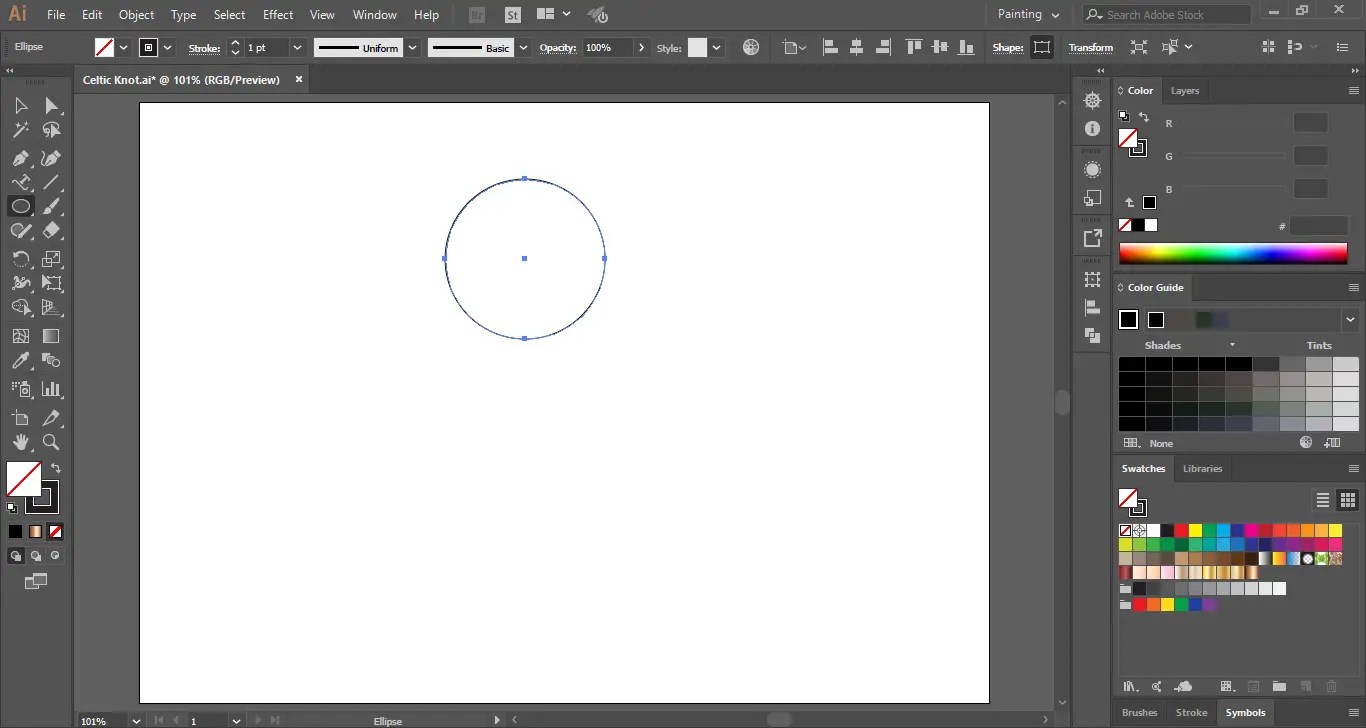This screenshot has width=1366, height=728.
Task: Click the Recolor Artwork icon
Action: click(751, 47)
